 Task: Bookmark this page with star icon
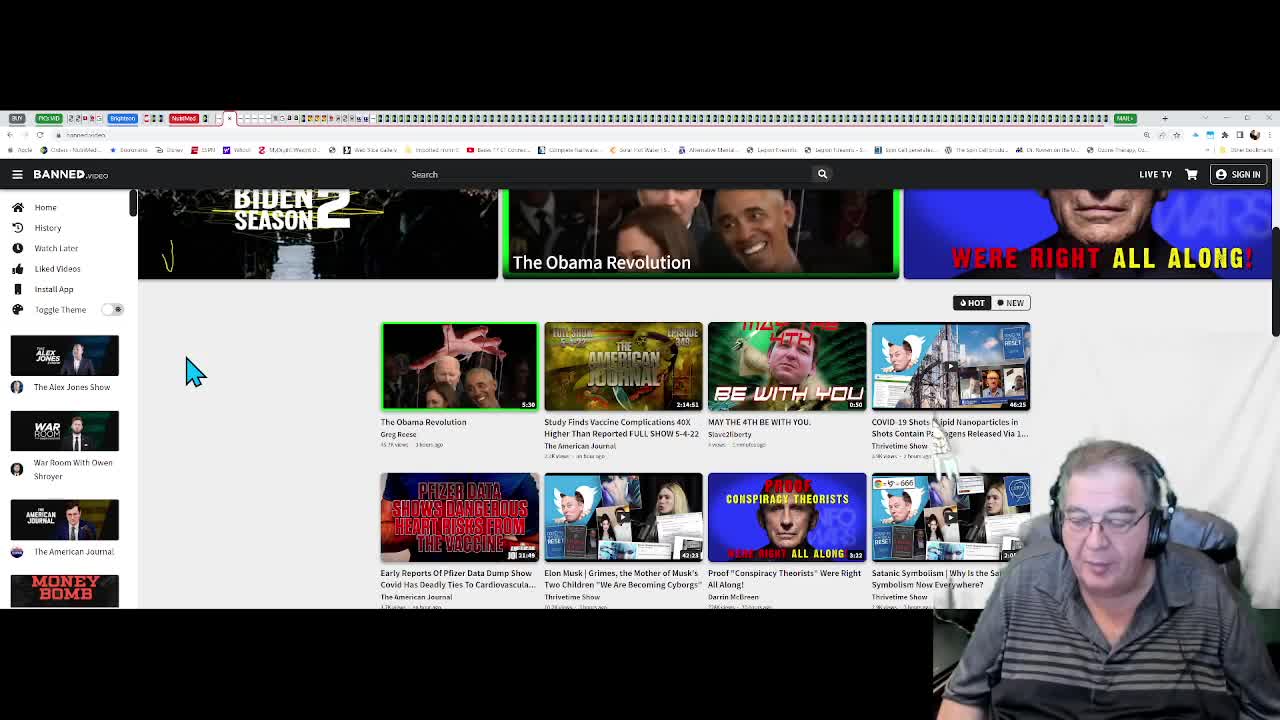coord(1176,135)
